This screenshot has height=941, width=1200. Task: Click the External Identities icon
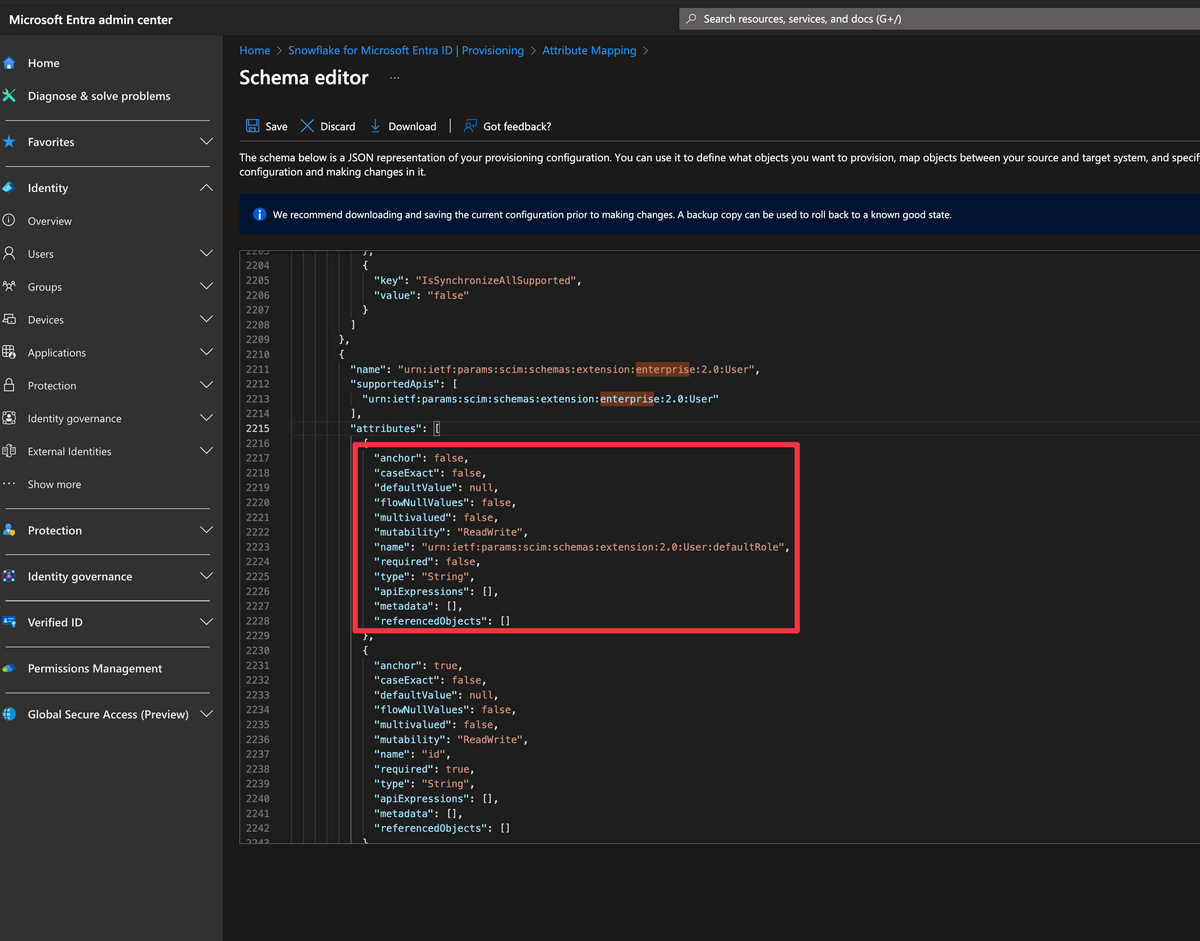tap(9, 452)
